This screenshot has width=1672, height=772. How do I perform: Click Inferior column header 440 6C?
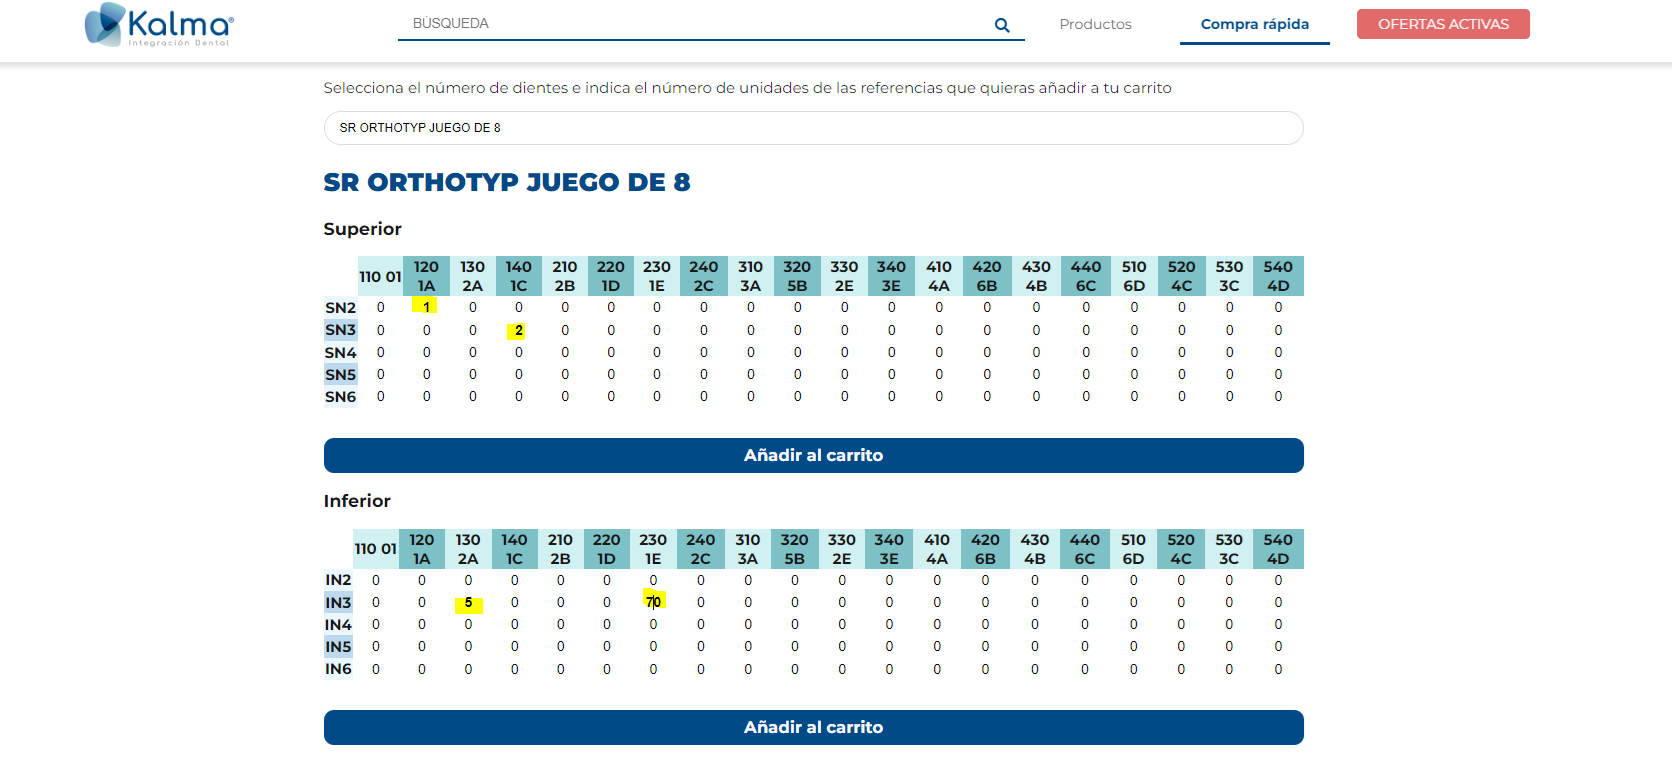[1085, 549]
